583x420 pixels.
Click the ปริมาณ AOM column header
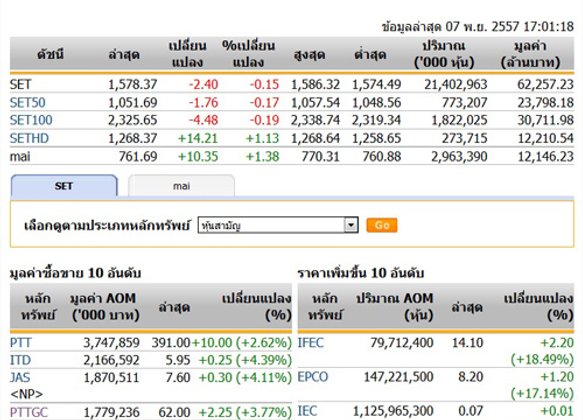[x=394, y=307]
